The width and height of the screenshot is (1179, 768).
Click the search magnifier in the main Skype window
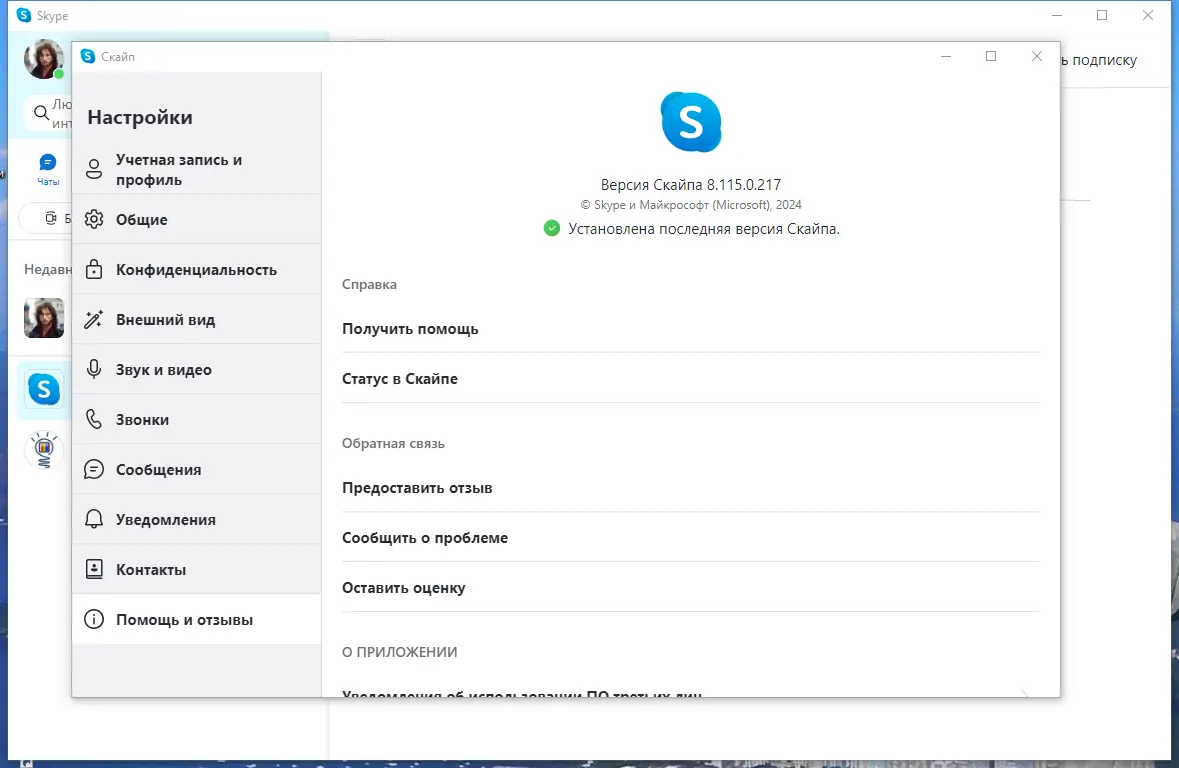pos(42,114)
